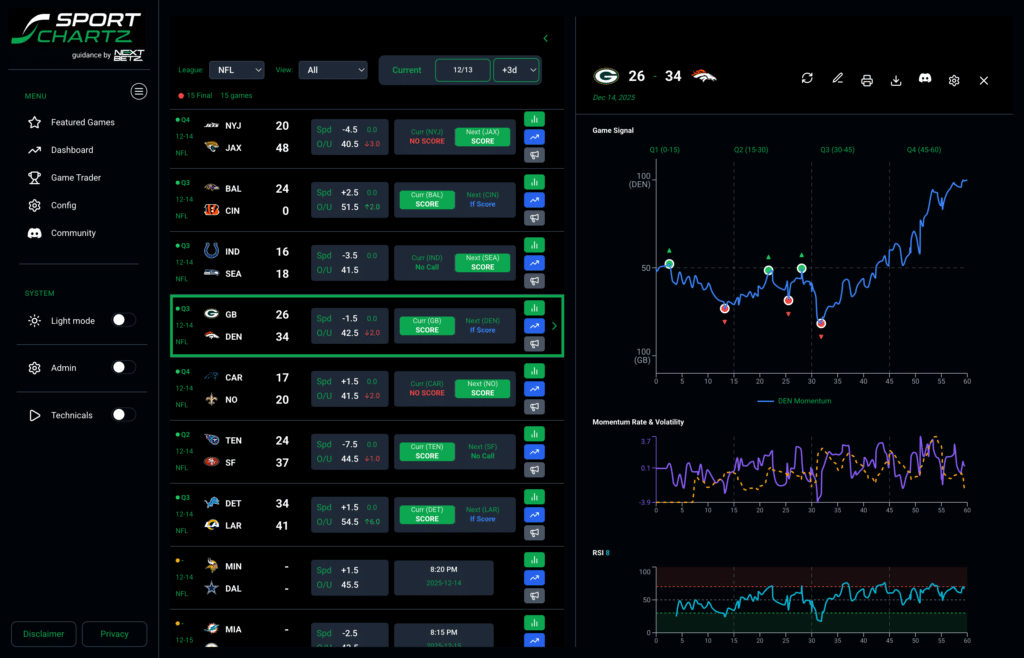Click the printer icon in the chart header
The height and width of the screenshot is (658, 1024).
pos(867,80)
